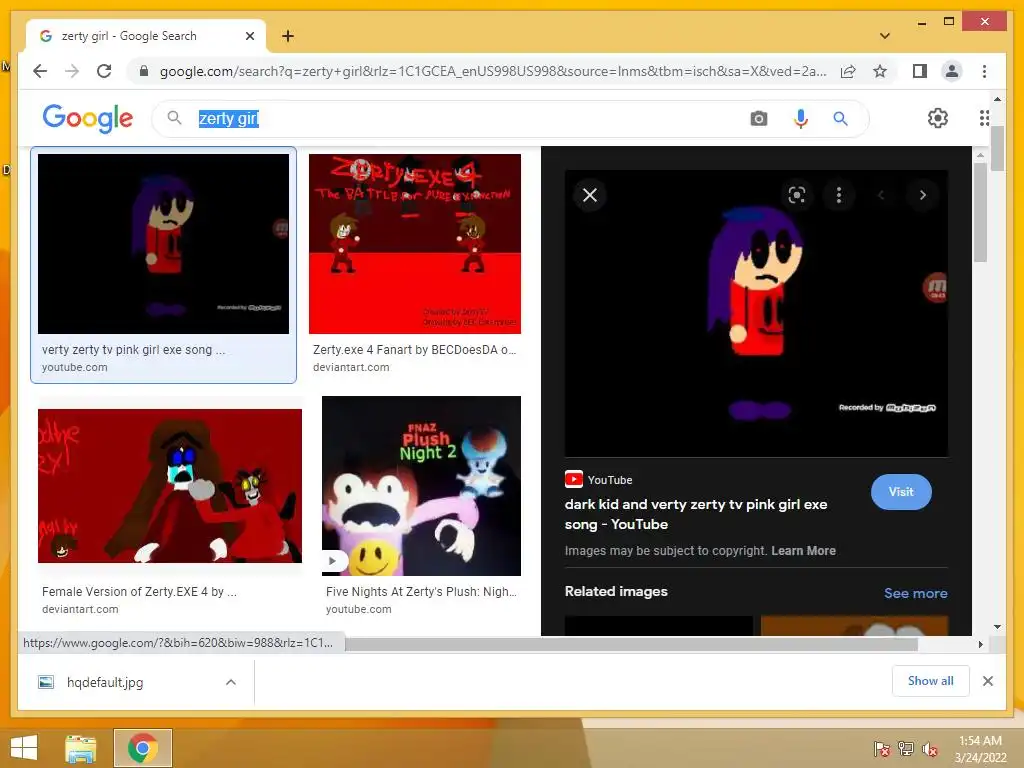The image size is (1024, 768).
Task: Click the Zerty.exe 4 Fanart caption
Action: [x=415, y=349]
